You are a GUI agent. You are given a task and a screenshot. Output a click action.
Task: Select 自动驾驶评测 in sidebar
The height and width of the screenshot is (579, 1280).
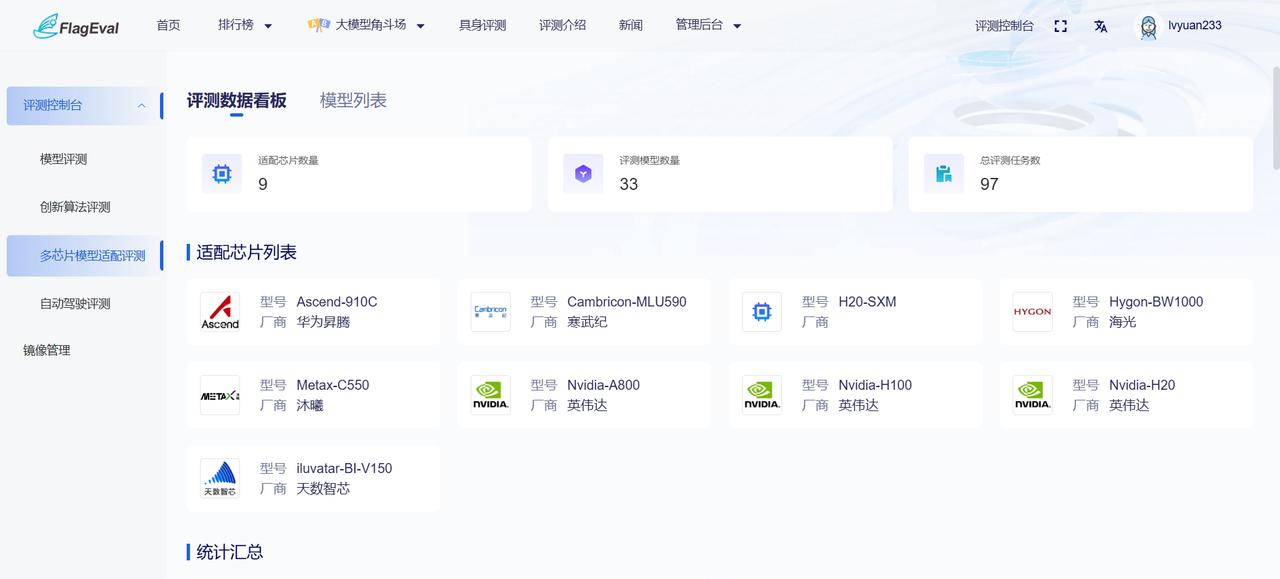(75, 304)
